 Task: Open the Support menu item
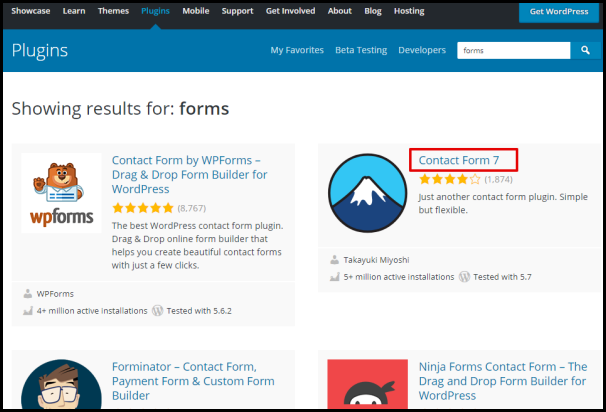(237, 11)
